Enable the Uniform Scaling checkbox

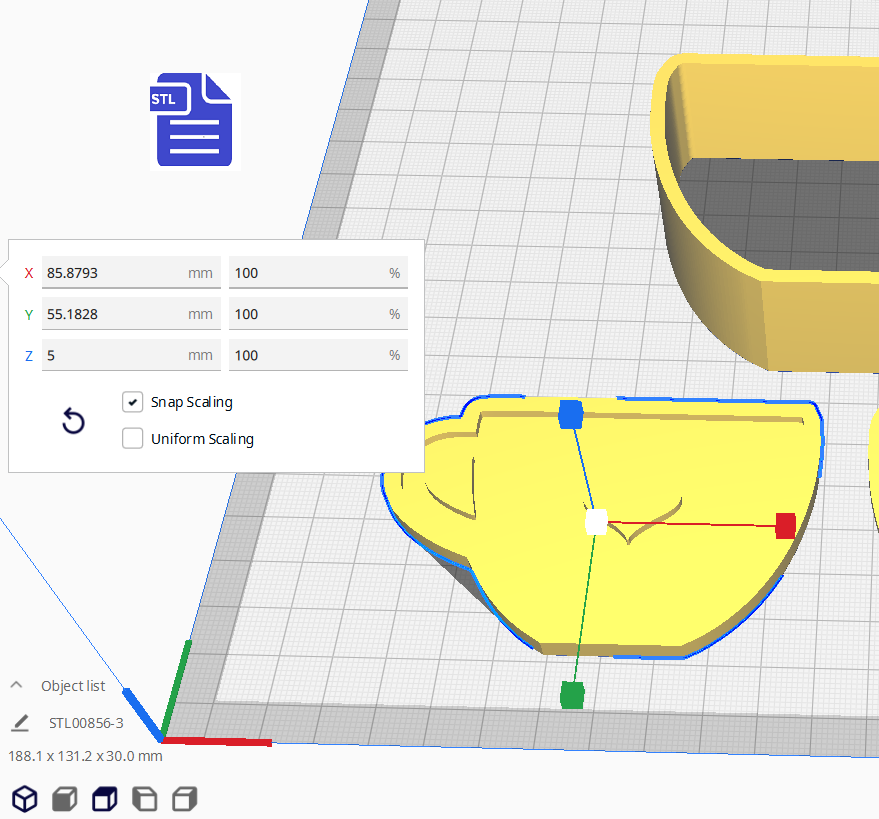click(x=133, y=438)
